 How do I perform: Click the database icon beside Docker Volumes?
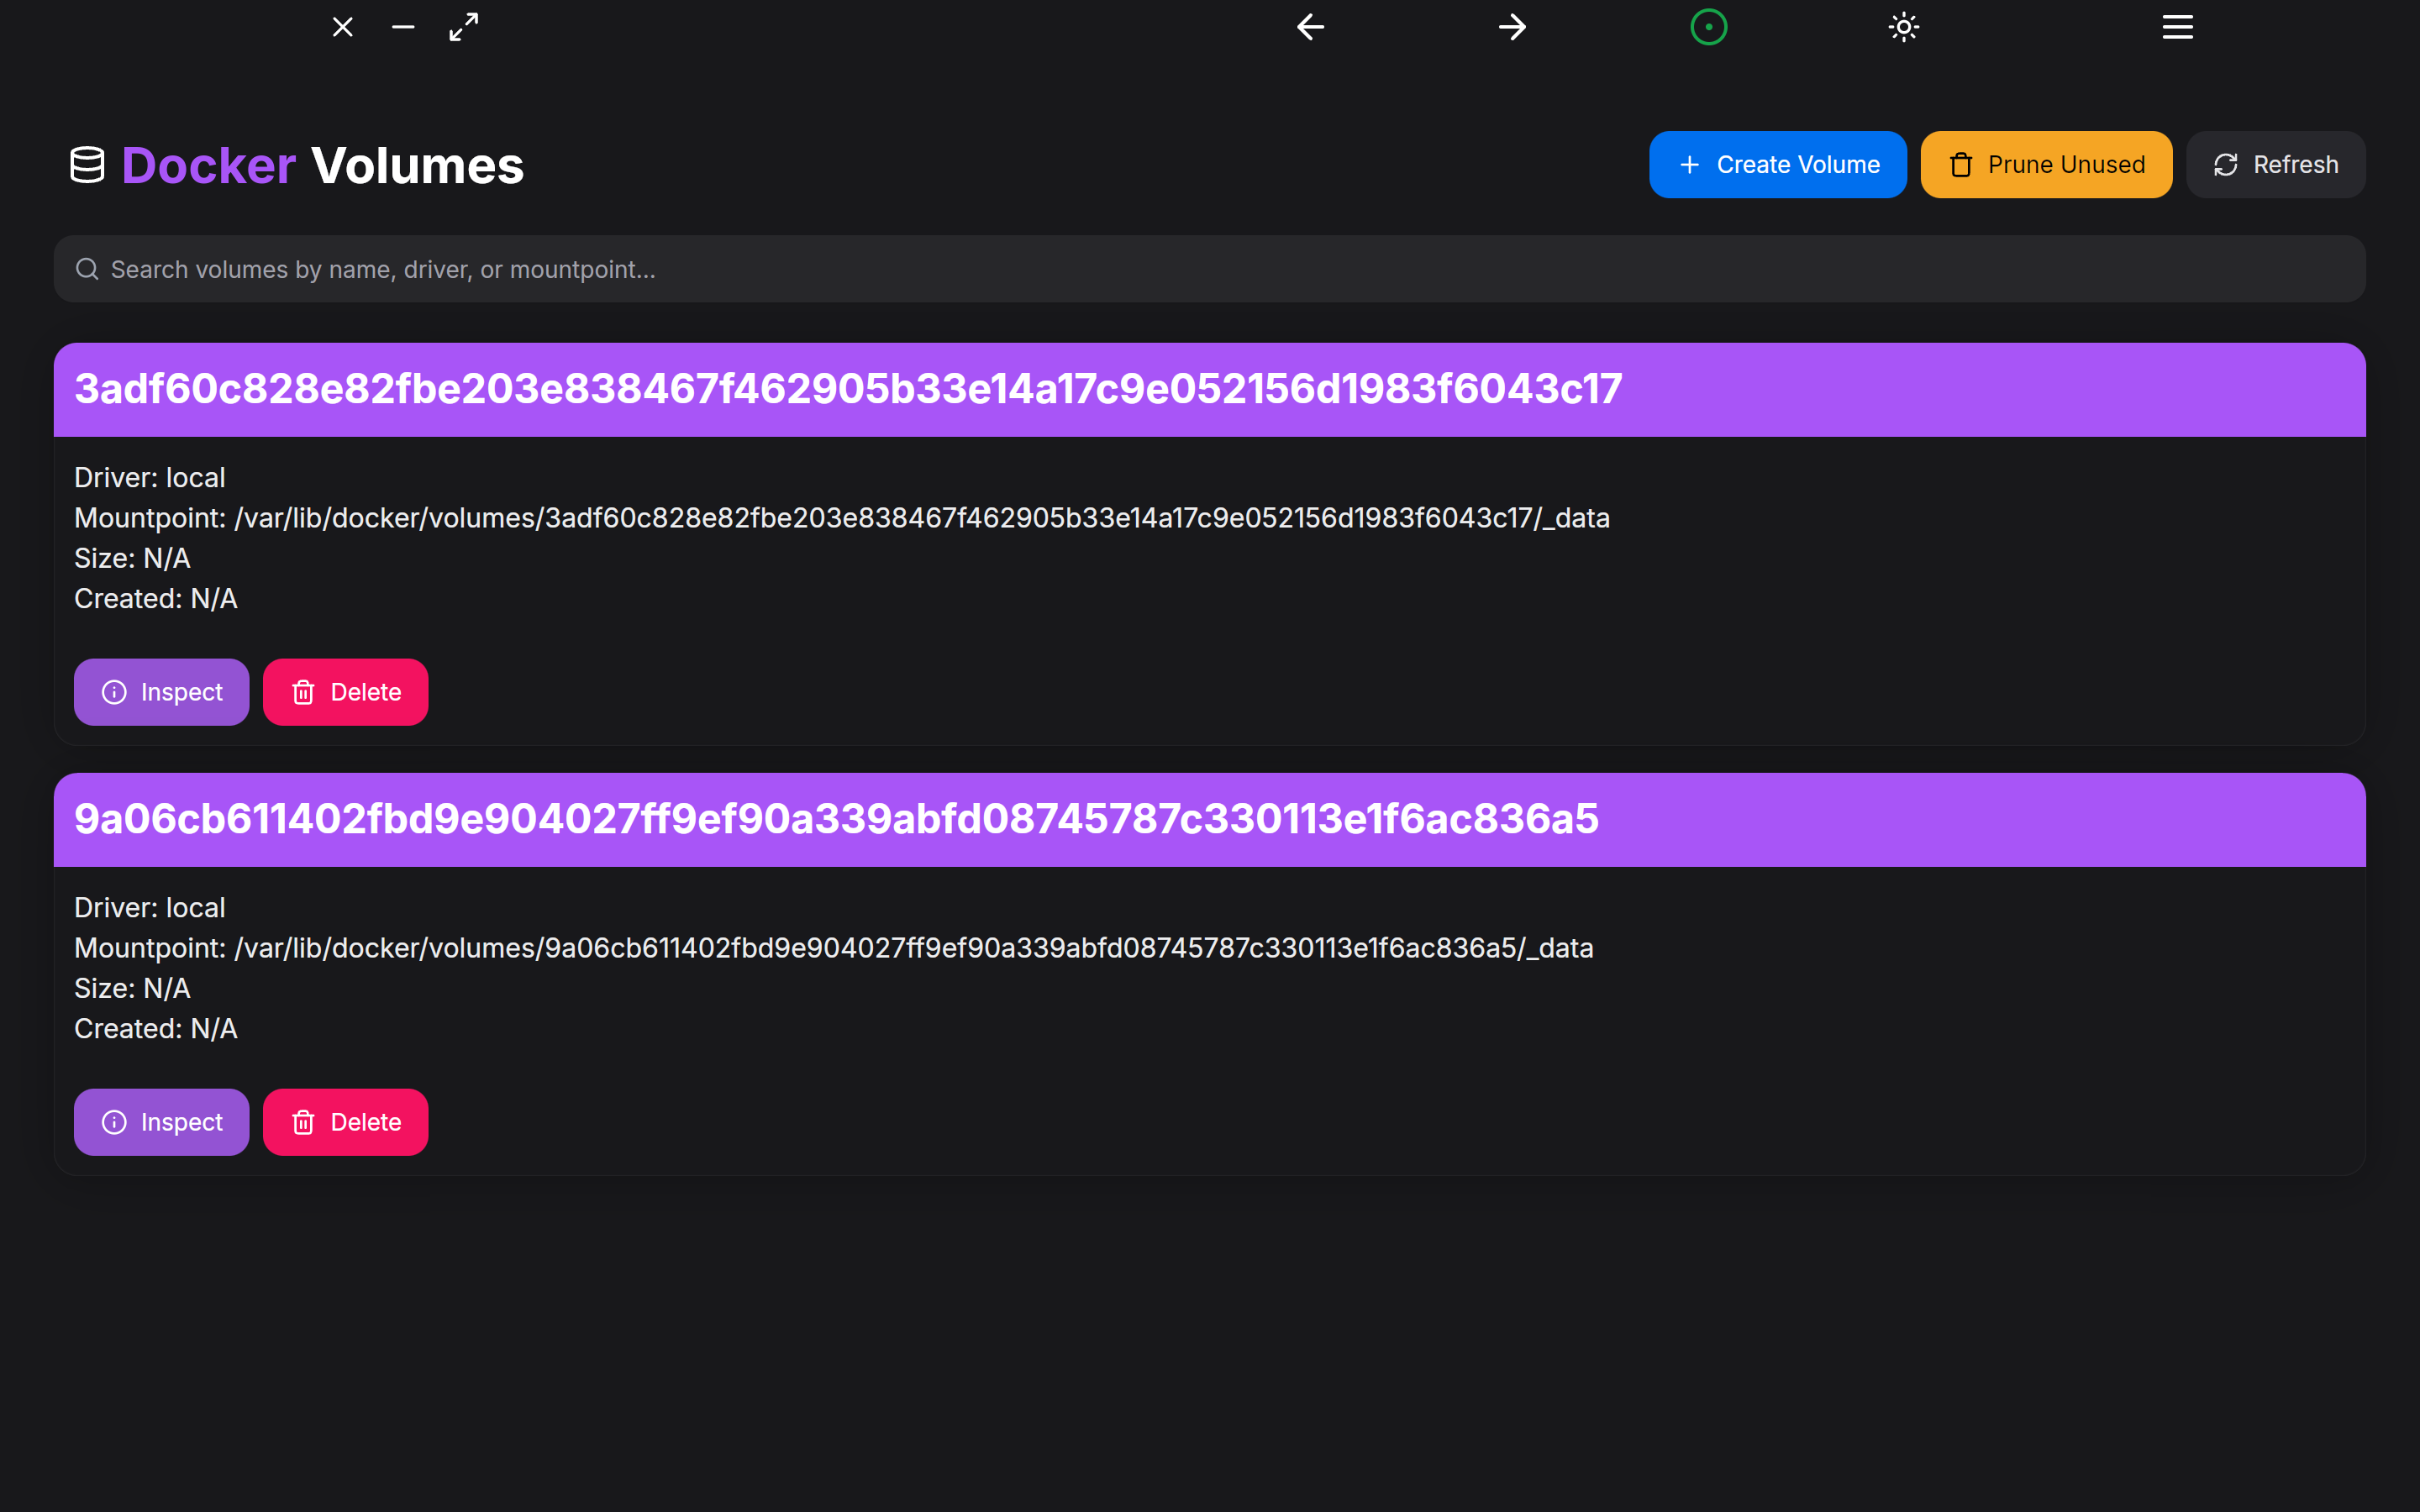[87, 165]
